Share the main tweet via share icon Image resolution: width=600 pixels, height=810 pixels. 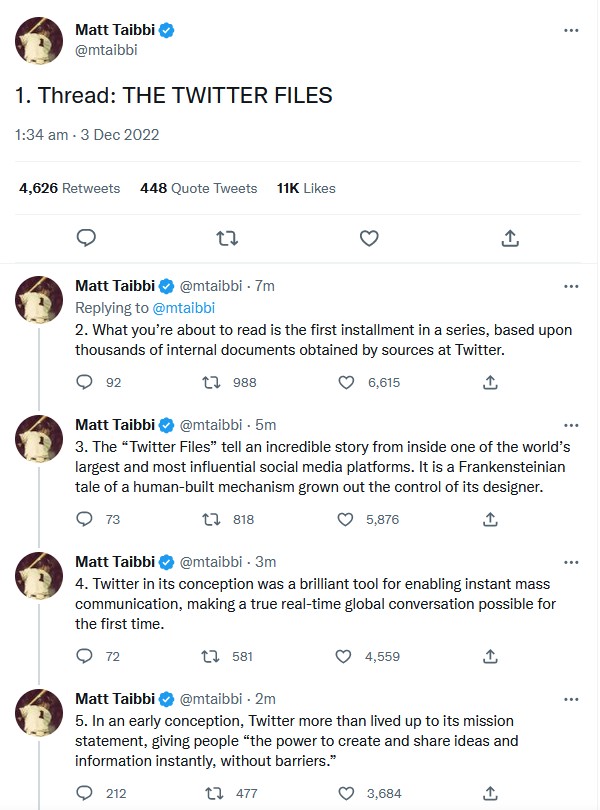tap(510, 238)
